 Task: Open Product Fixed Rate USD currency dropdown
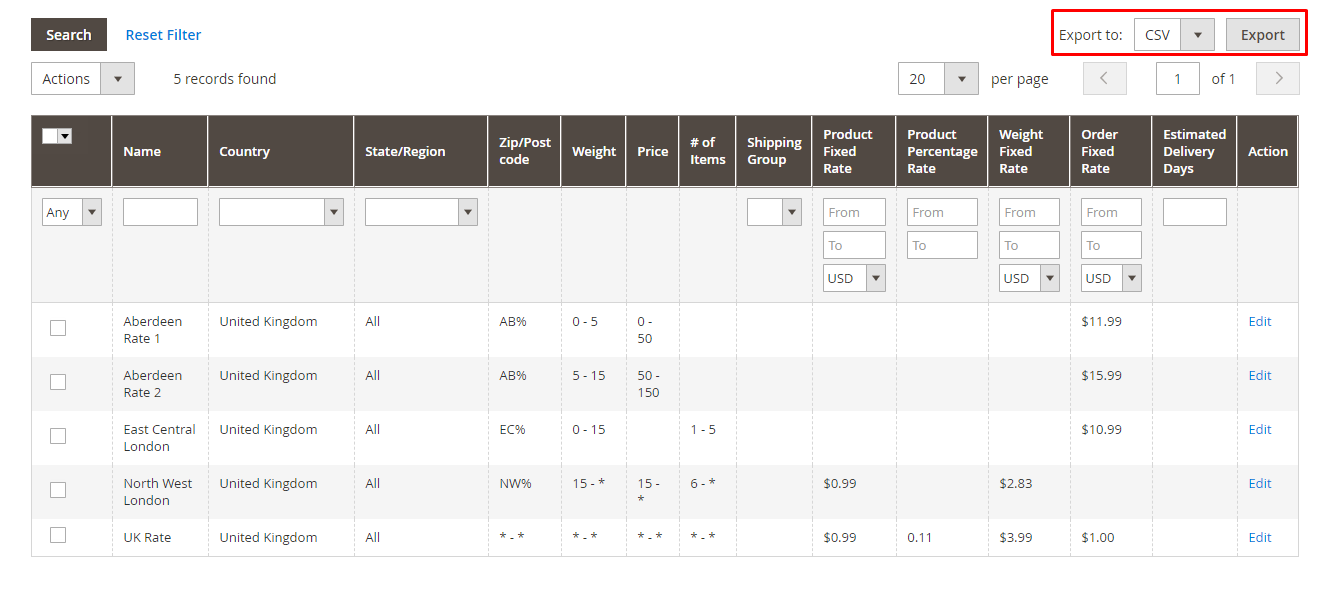pos(854,278)
